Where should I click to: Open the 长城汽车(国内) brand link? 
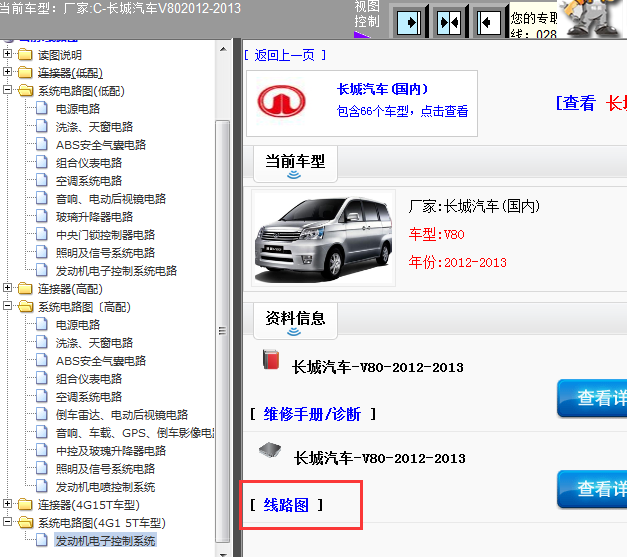[x=382, y=89]
